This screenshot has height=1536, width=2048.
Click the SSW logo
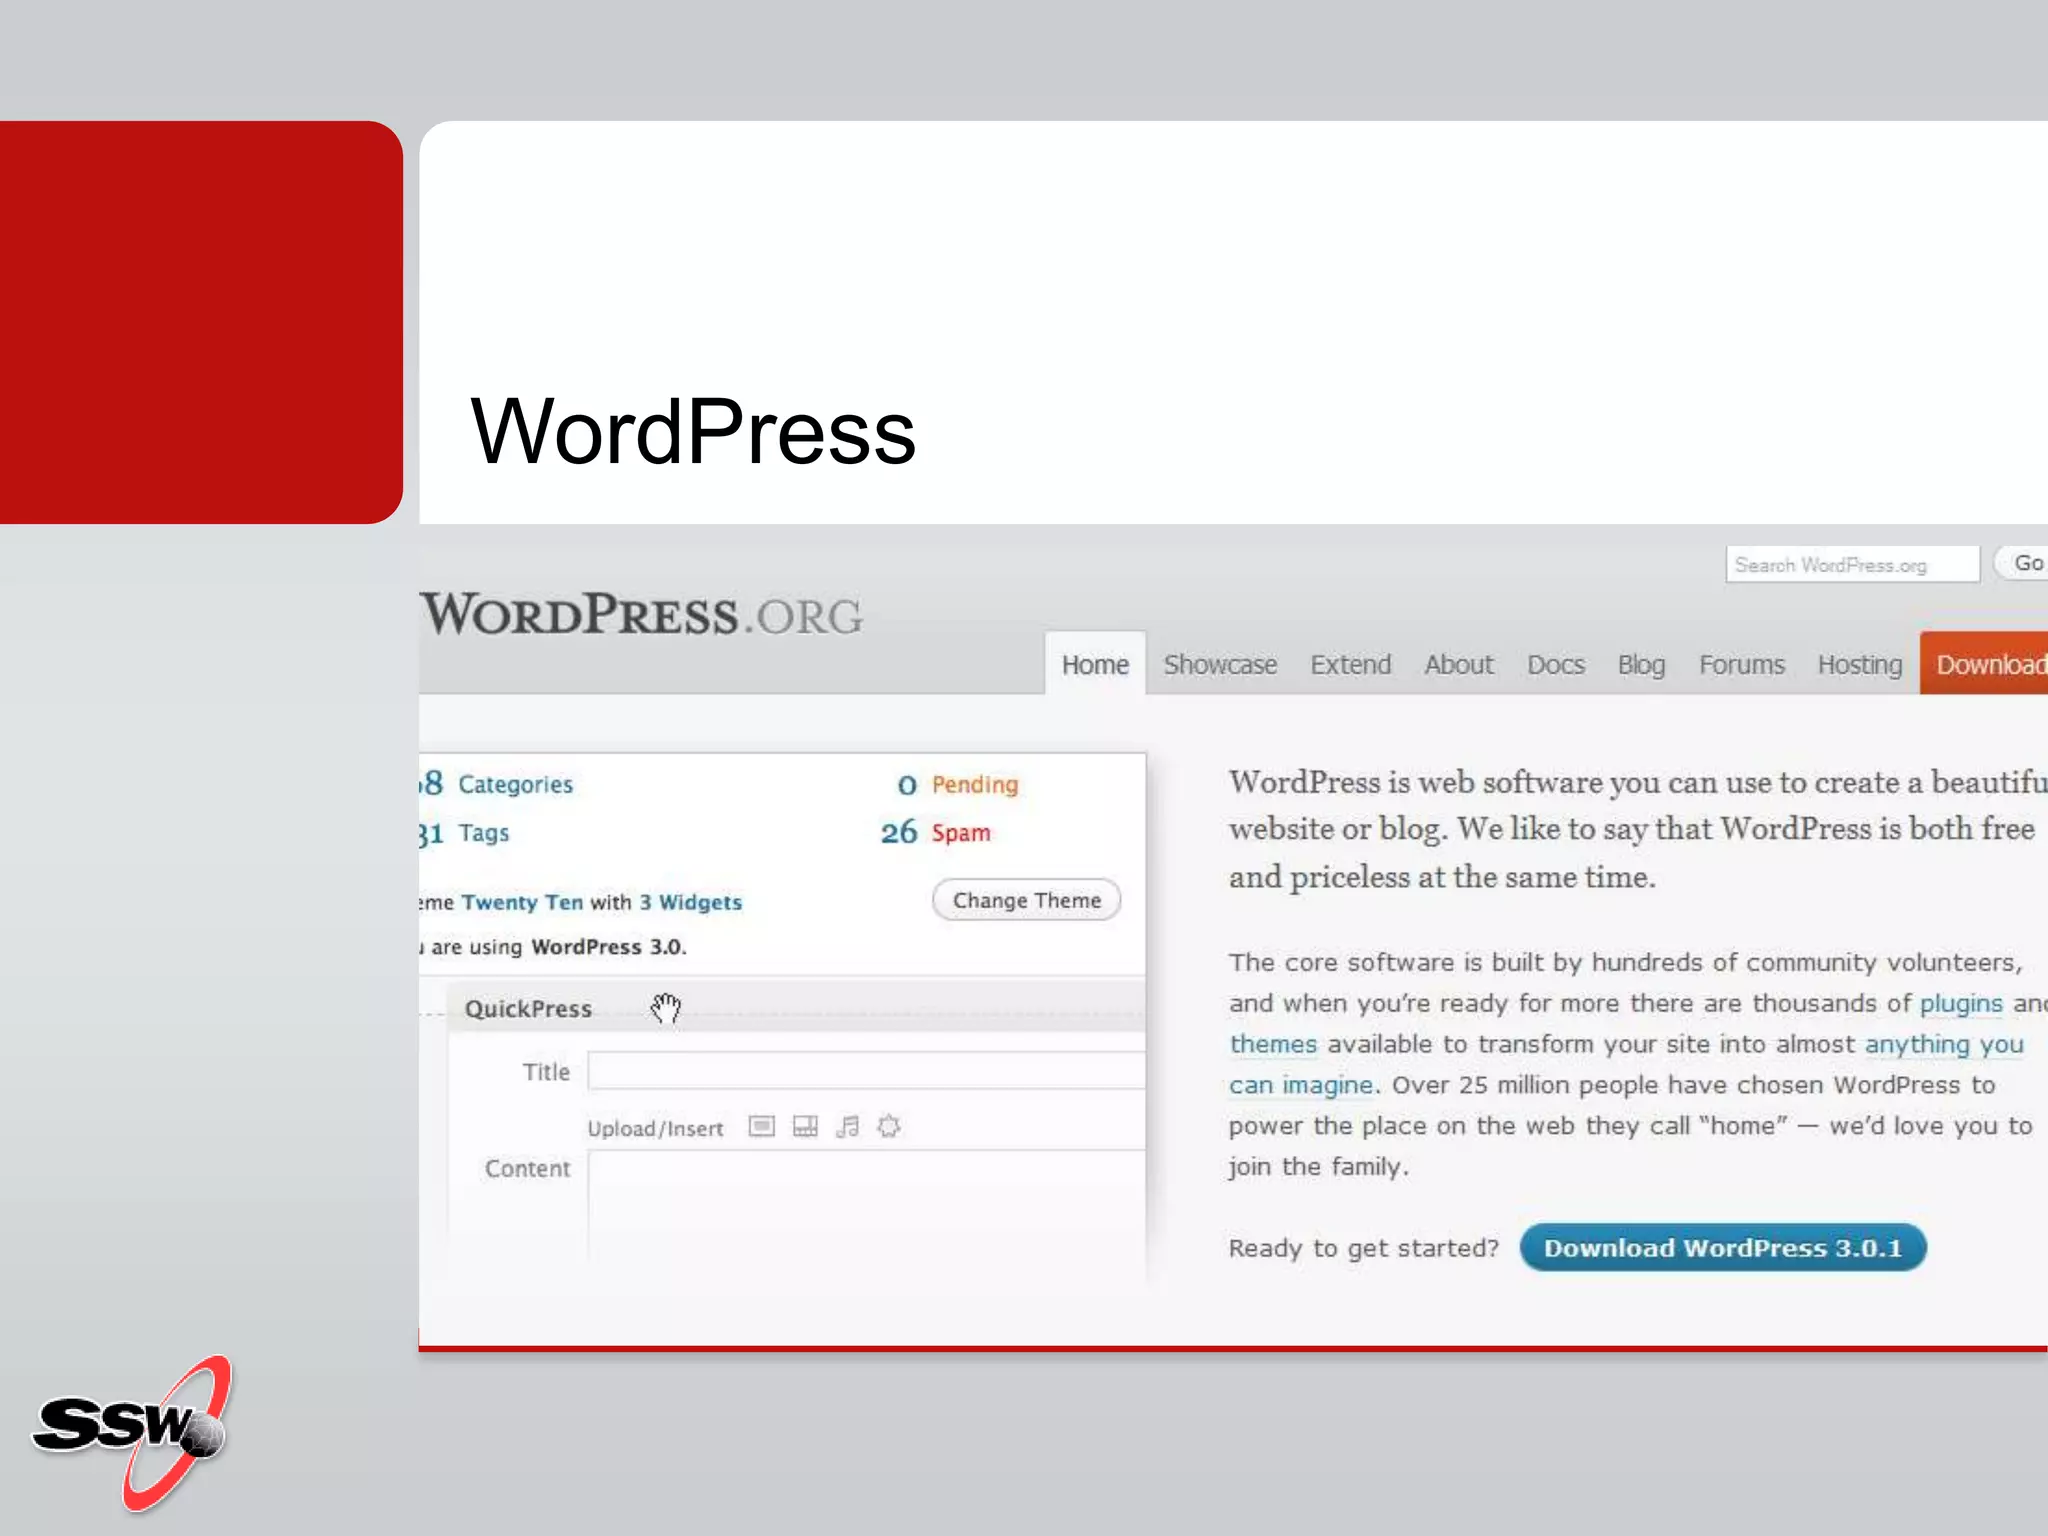[x=133, y=1432]
